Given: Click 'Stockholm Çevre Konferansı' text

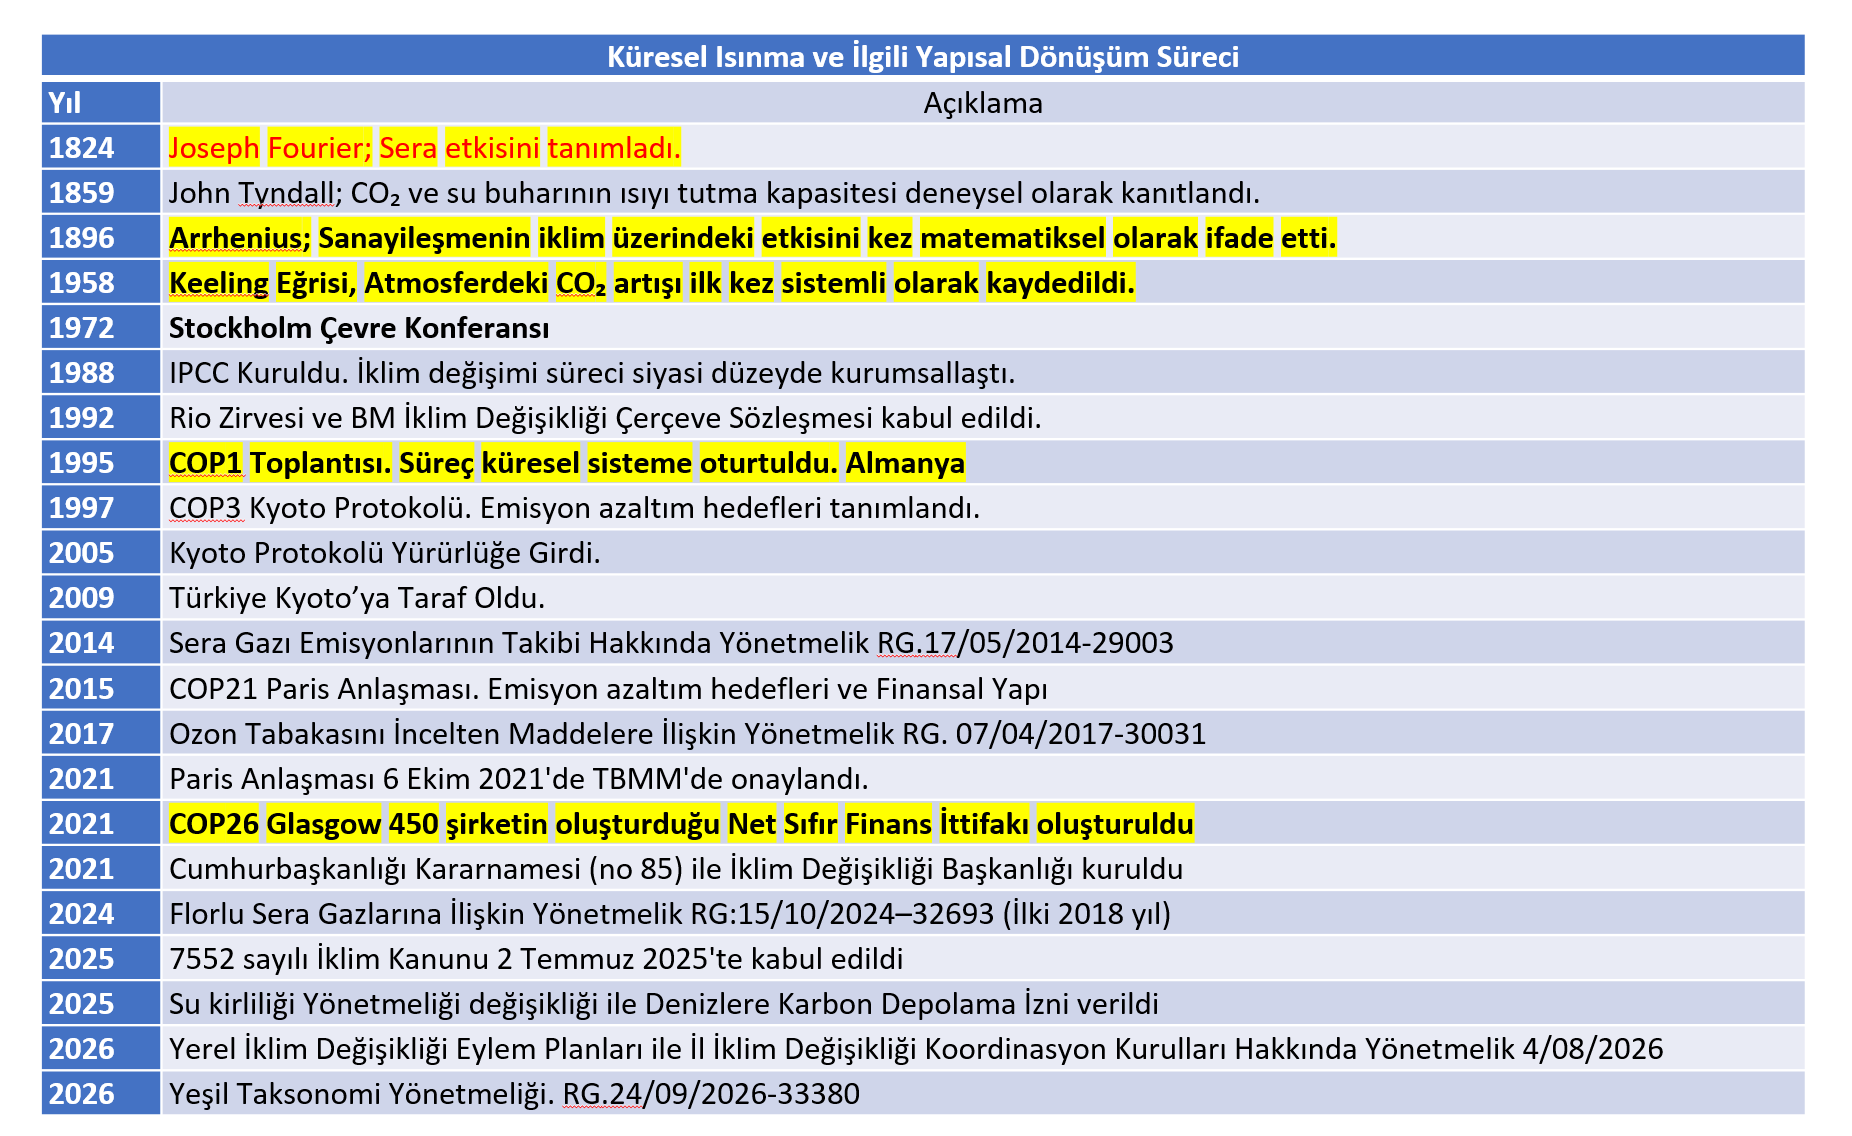Looking at the screenshot, I should point(359,328).
